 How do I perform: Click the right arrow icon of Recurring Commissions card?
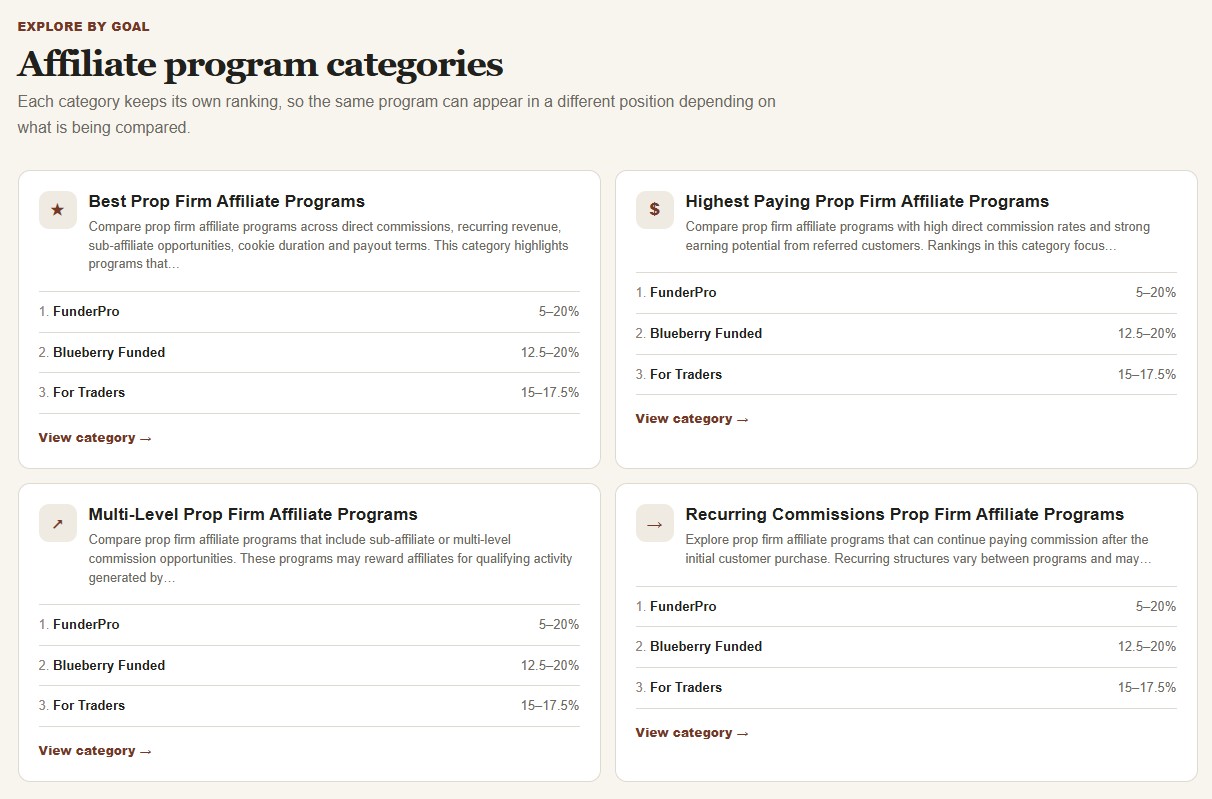[x=655, y=523]
